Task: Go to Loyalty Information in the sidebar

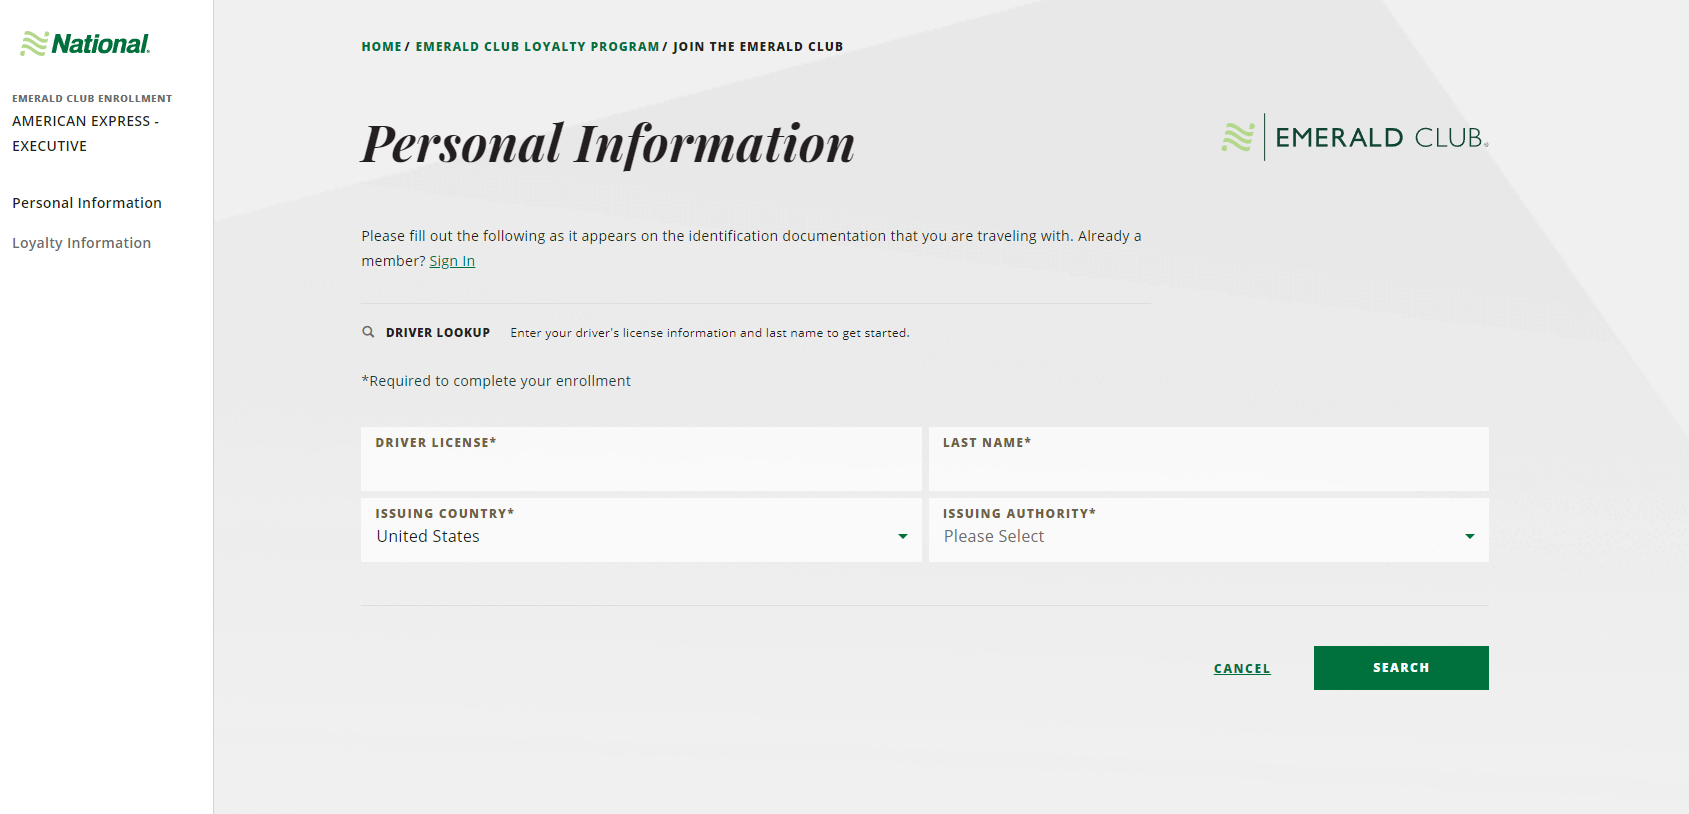Action: [81, 243]
